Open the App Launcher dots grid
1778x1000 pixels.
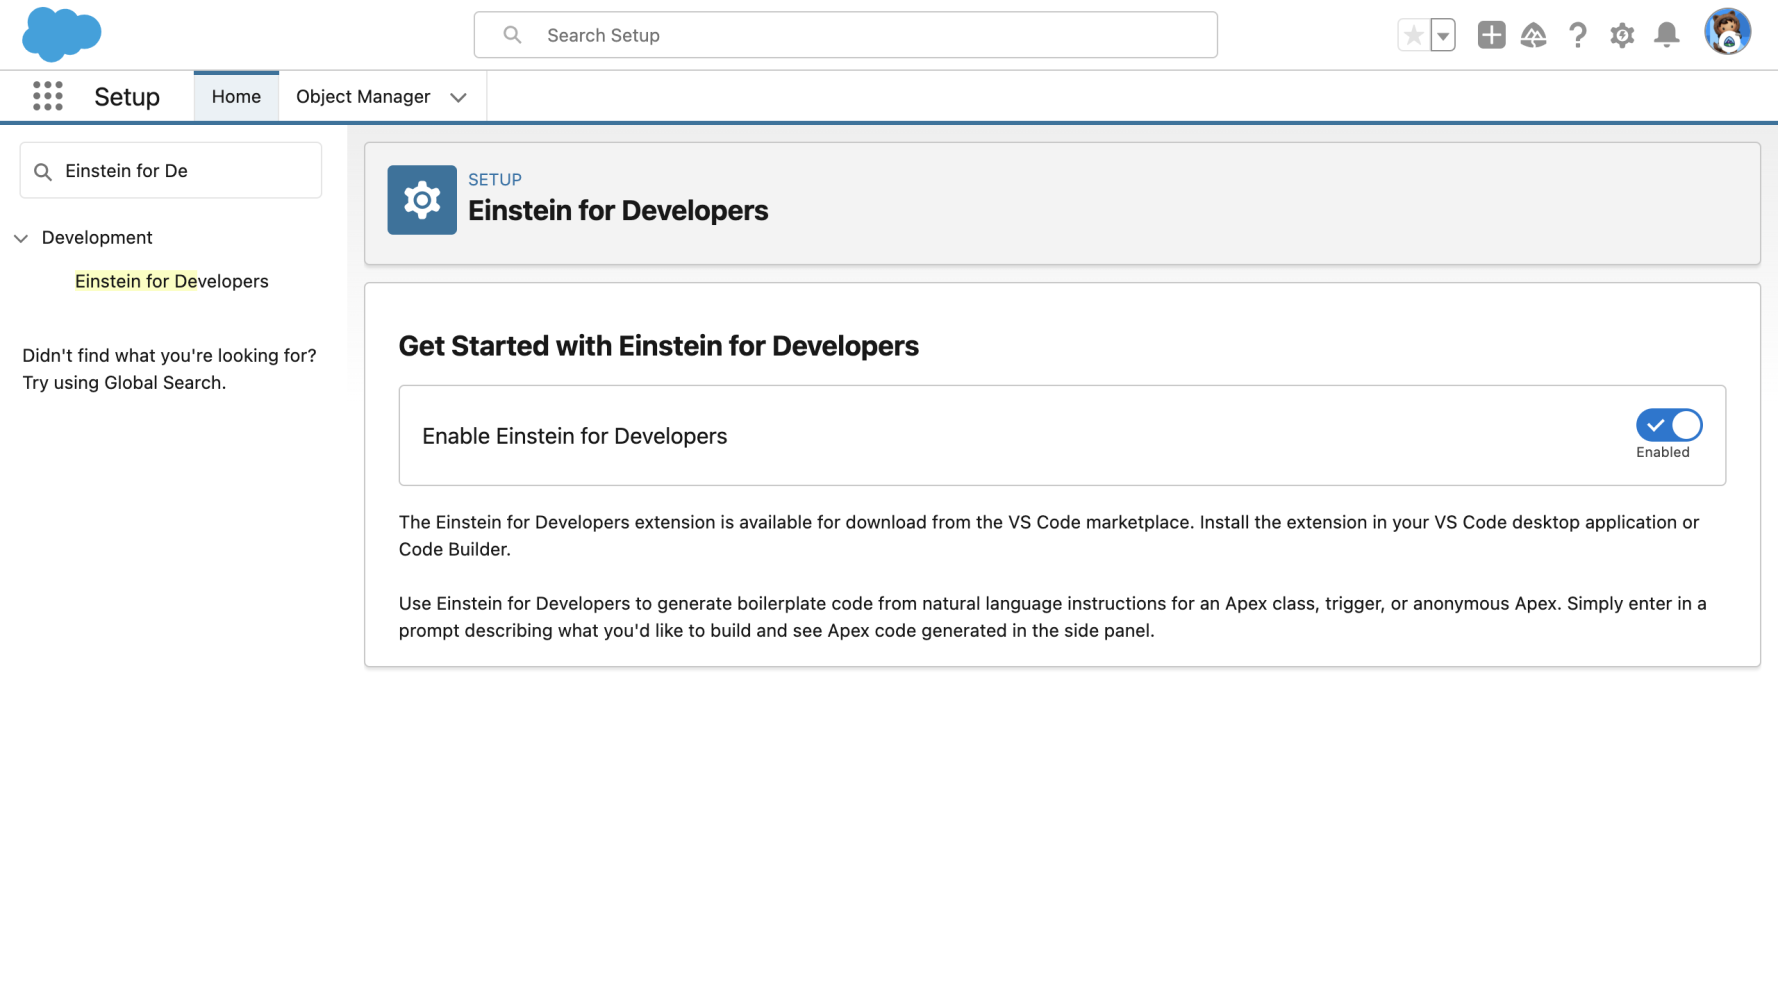(x=47, y=96)
